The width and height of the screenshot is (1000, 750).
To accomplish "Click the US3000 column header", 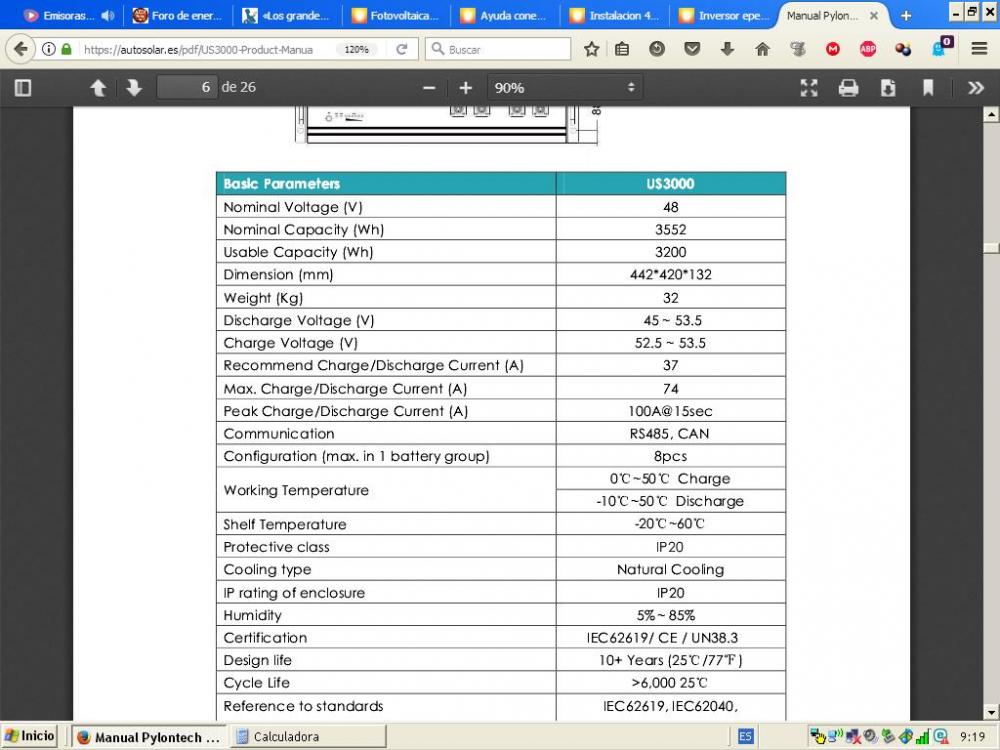I will click(670, 184).
